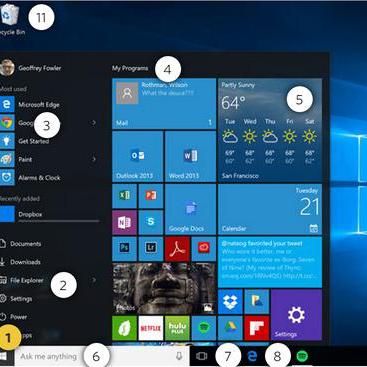Image resolution: width=367 pixels, height=367 pixels.
Task: Open Spotify from the taskbar
Action: tap(302, 356)
